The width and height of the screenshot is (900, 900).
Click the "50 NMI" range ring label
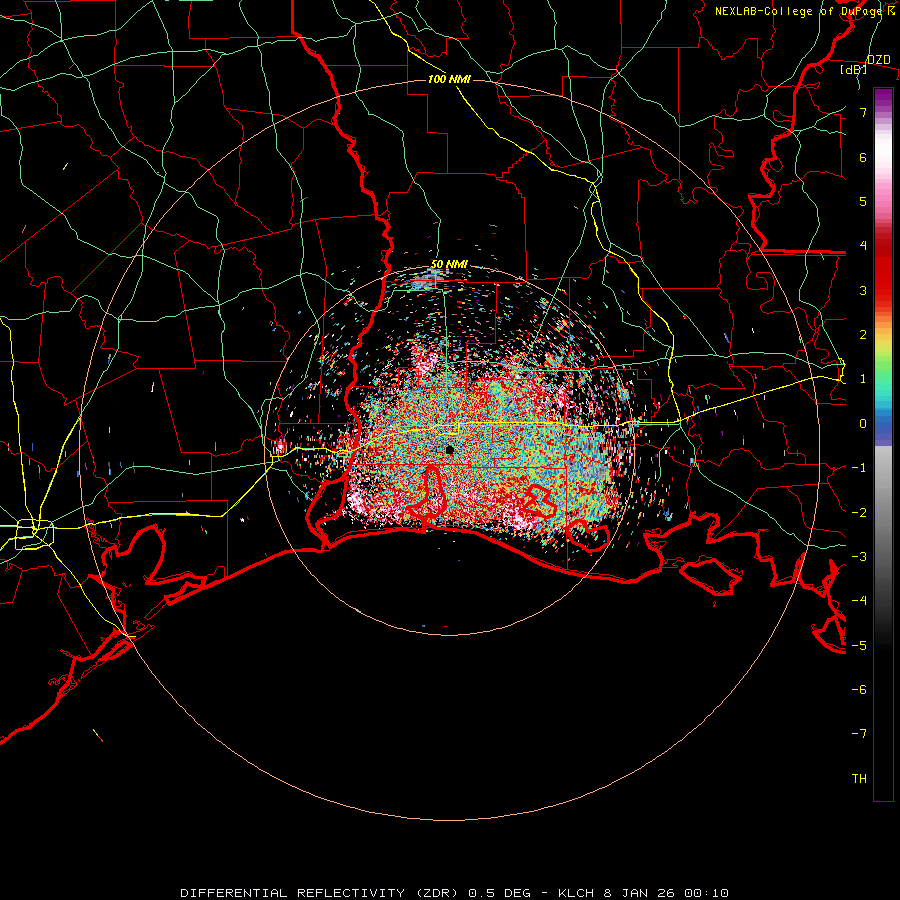click(x=449, y=264)
